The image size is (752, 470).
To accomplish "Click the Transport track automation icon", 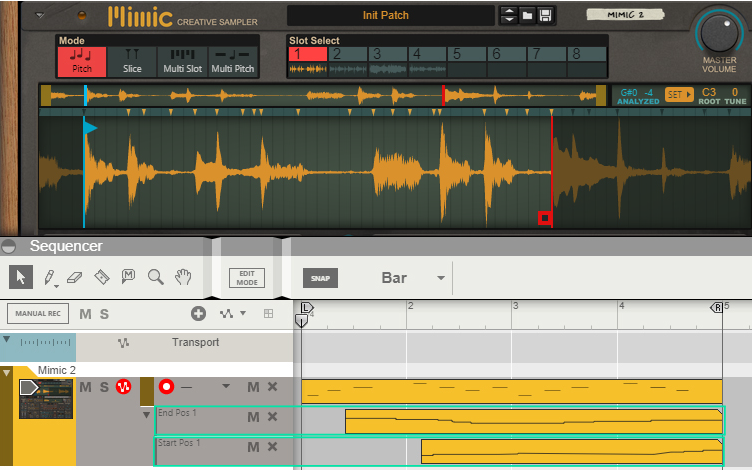I will click(124, 342).
